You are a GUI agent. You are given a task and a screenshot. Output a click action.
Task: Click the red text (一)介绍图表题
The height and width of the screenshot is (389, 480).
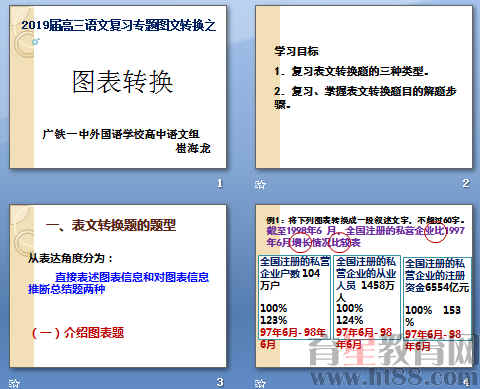coord(78,332)
